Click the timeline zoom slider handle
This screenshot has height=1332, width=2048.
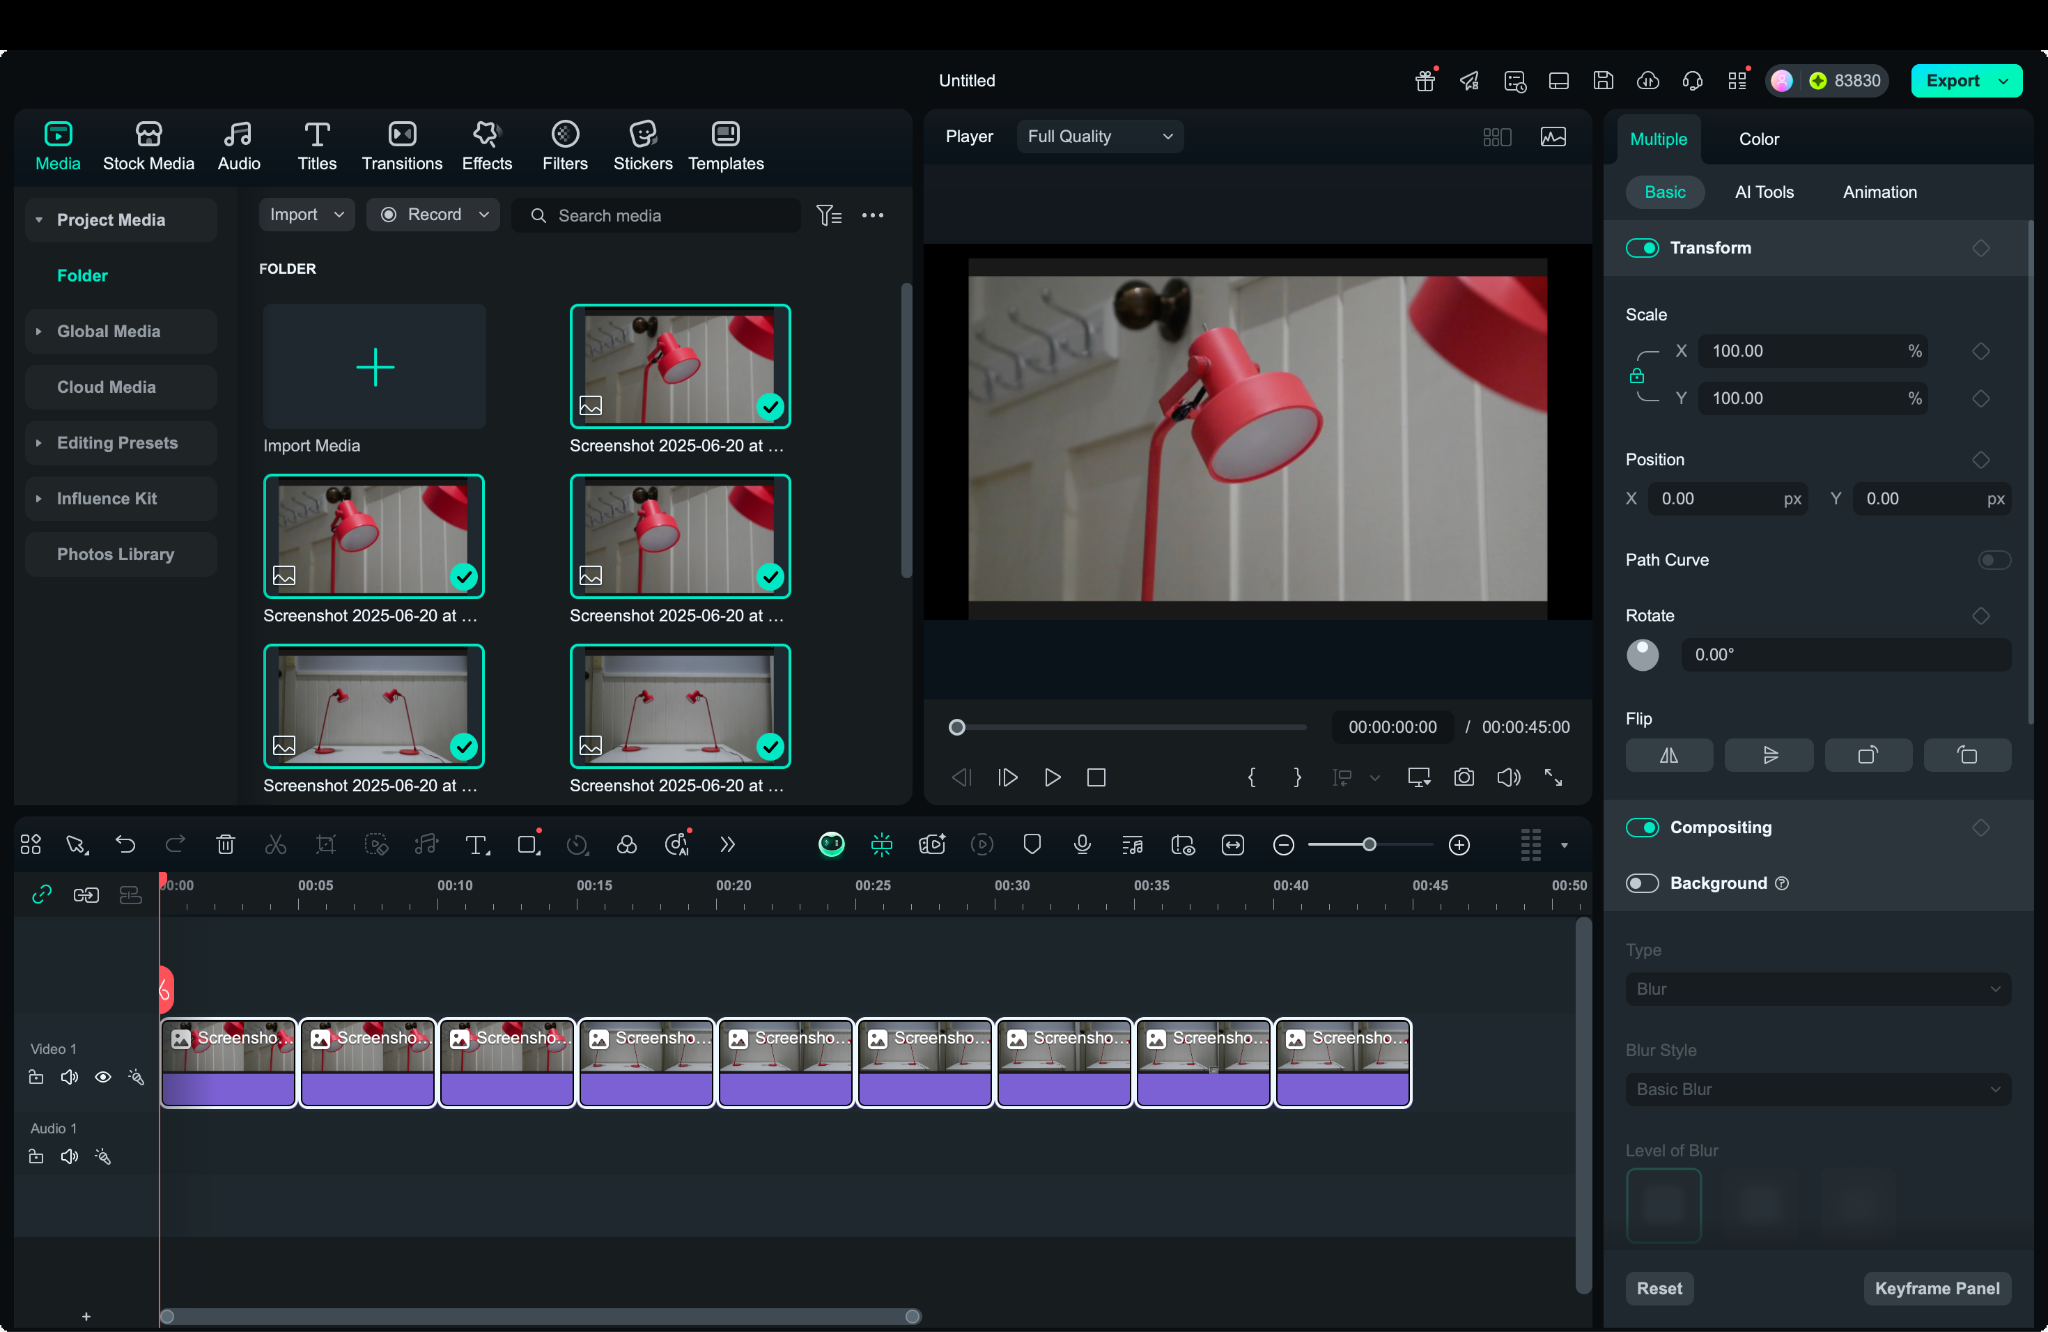pyautogui.click(x=1369, y=845)
